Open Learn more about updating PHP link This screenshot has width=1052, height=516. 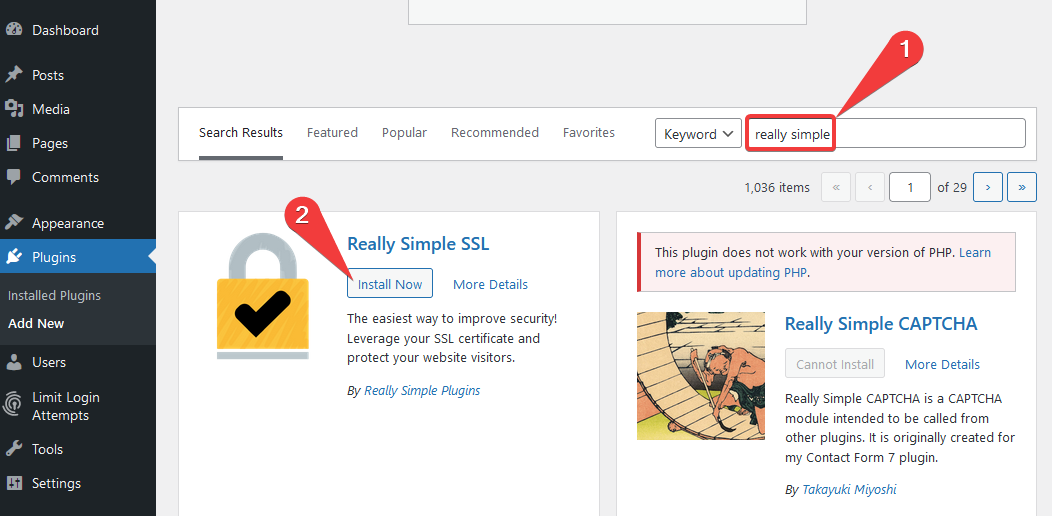(x=823, y=263)
